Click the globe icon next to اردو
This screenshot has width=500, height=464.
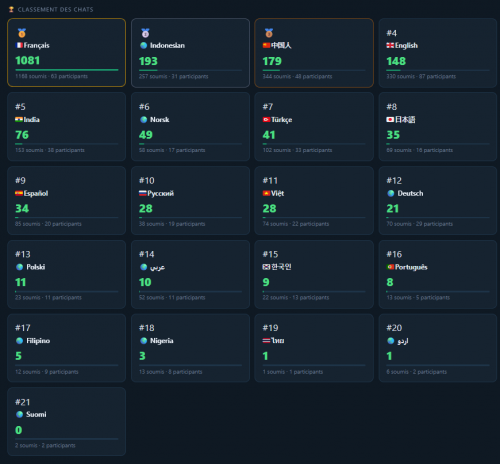tap(391, 341)
